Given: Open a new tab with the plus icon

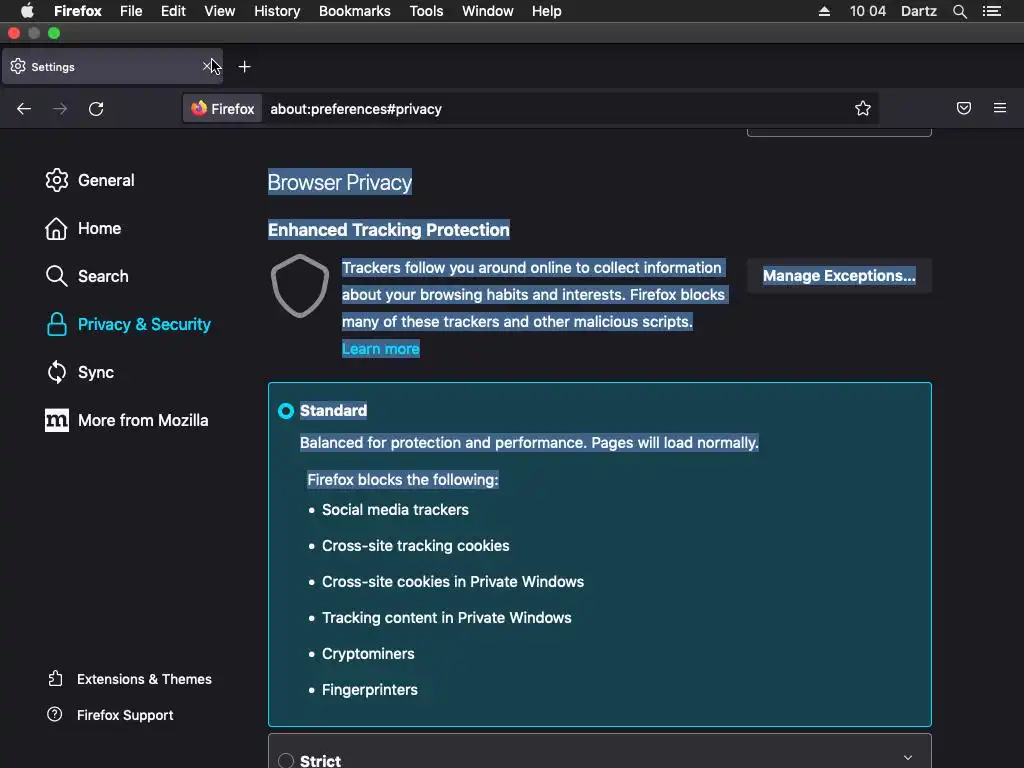Looking at the screenshot, I should tap(244, 67).
